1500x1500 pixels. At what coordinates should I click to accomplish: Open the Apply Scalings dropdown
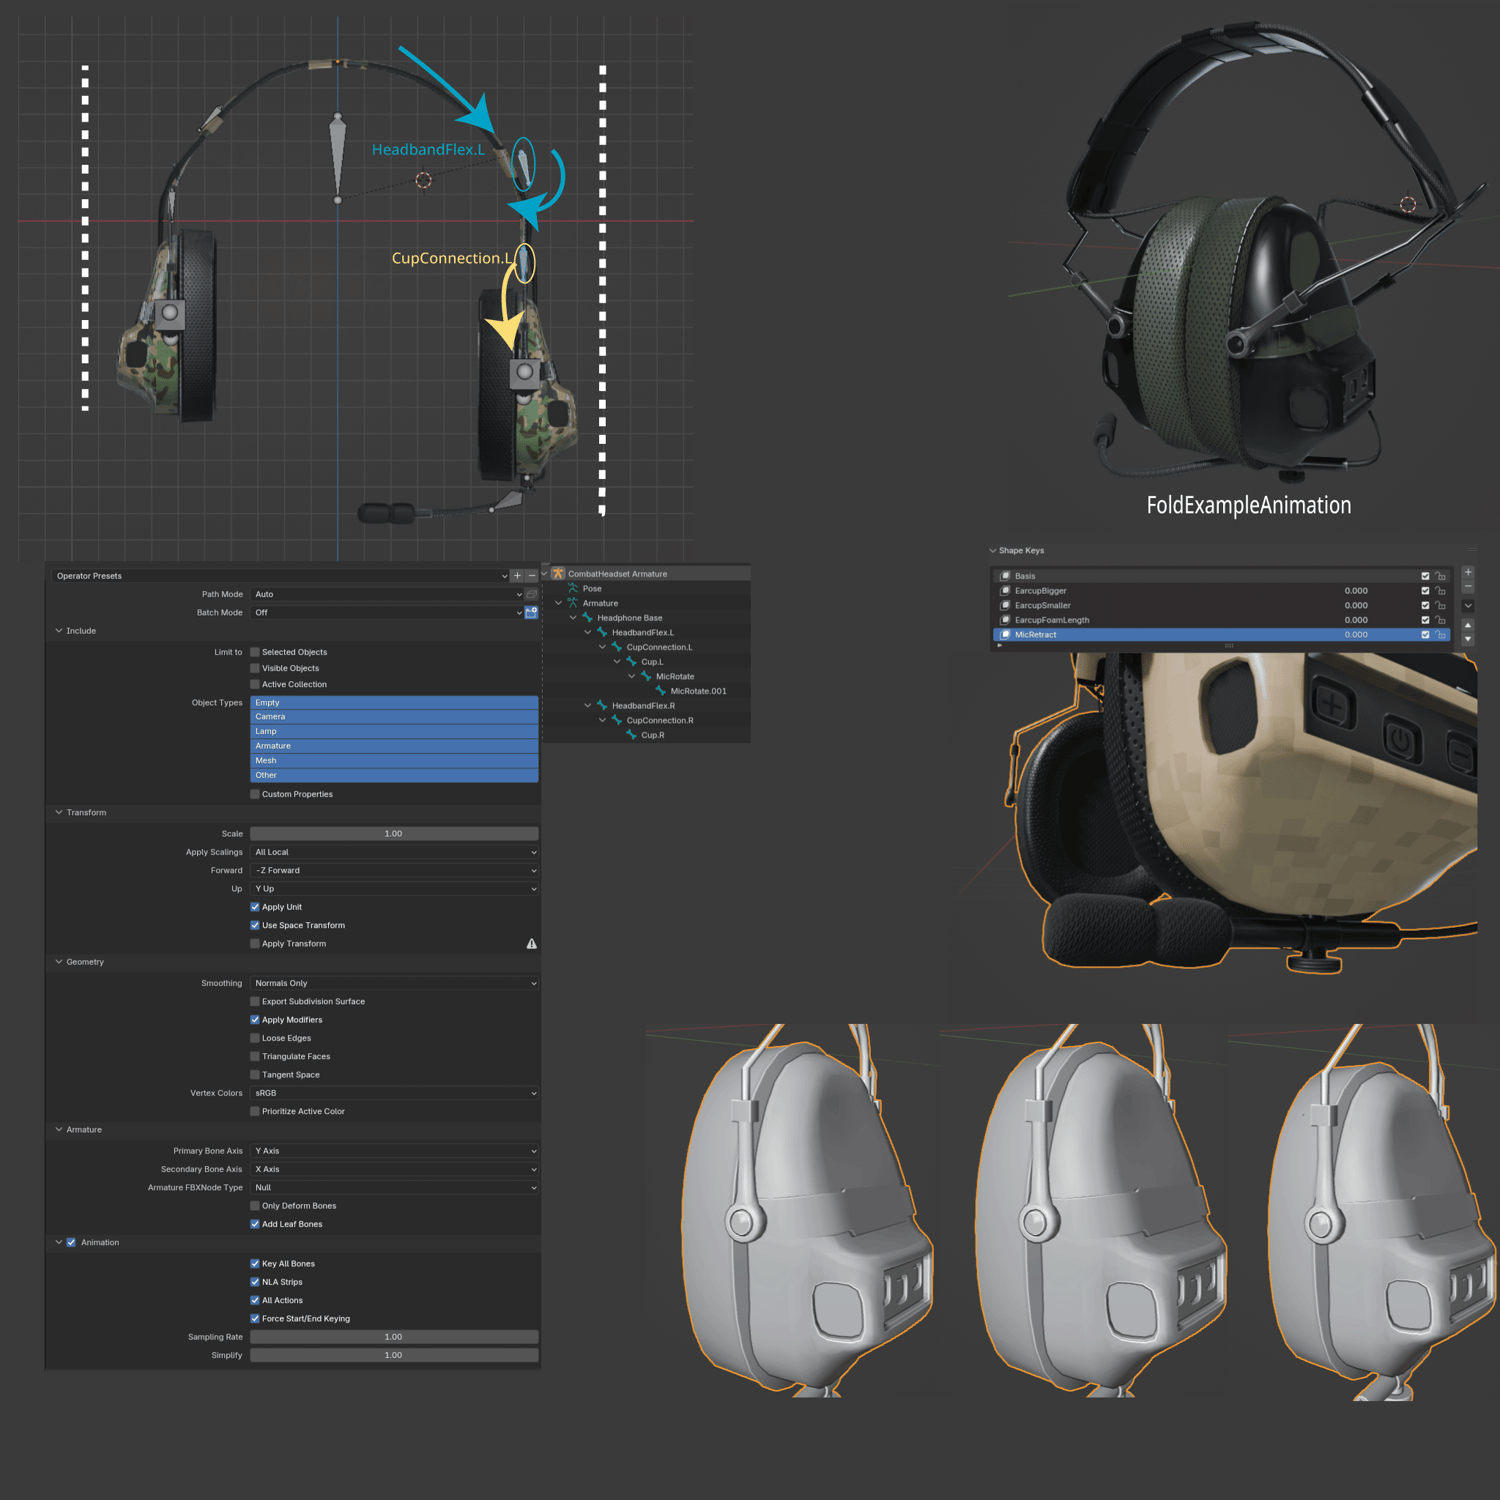click(394, 852)
